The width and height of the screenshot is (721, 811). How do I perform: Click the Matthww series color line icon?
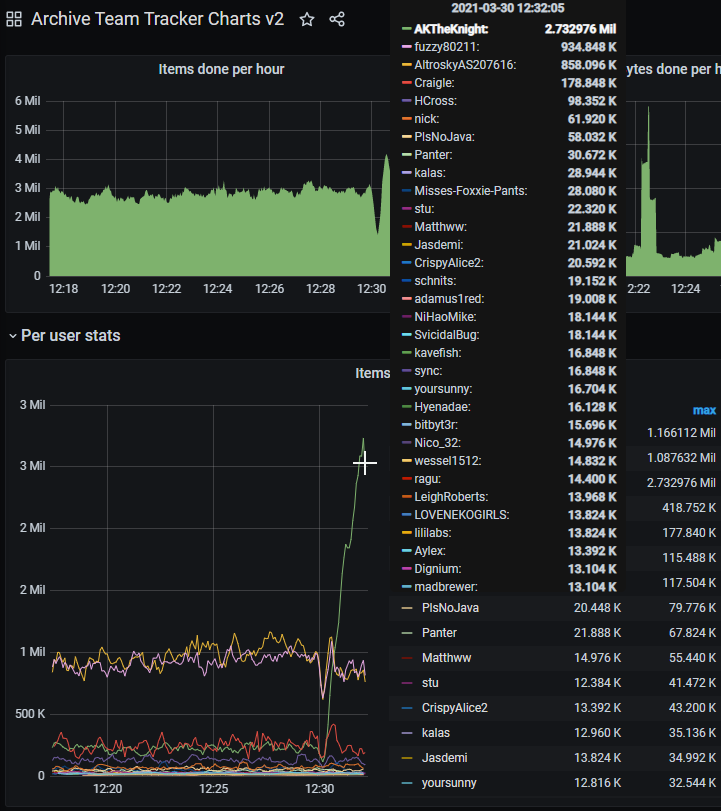(406, 658)
